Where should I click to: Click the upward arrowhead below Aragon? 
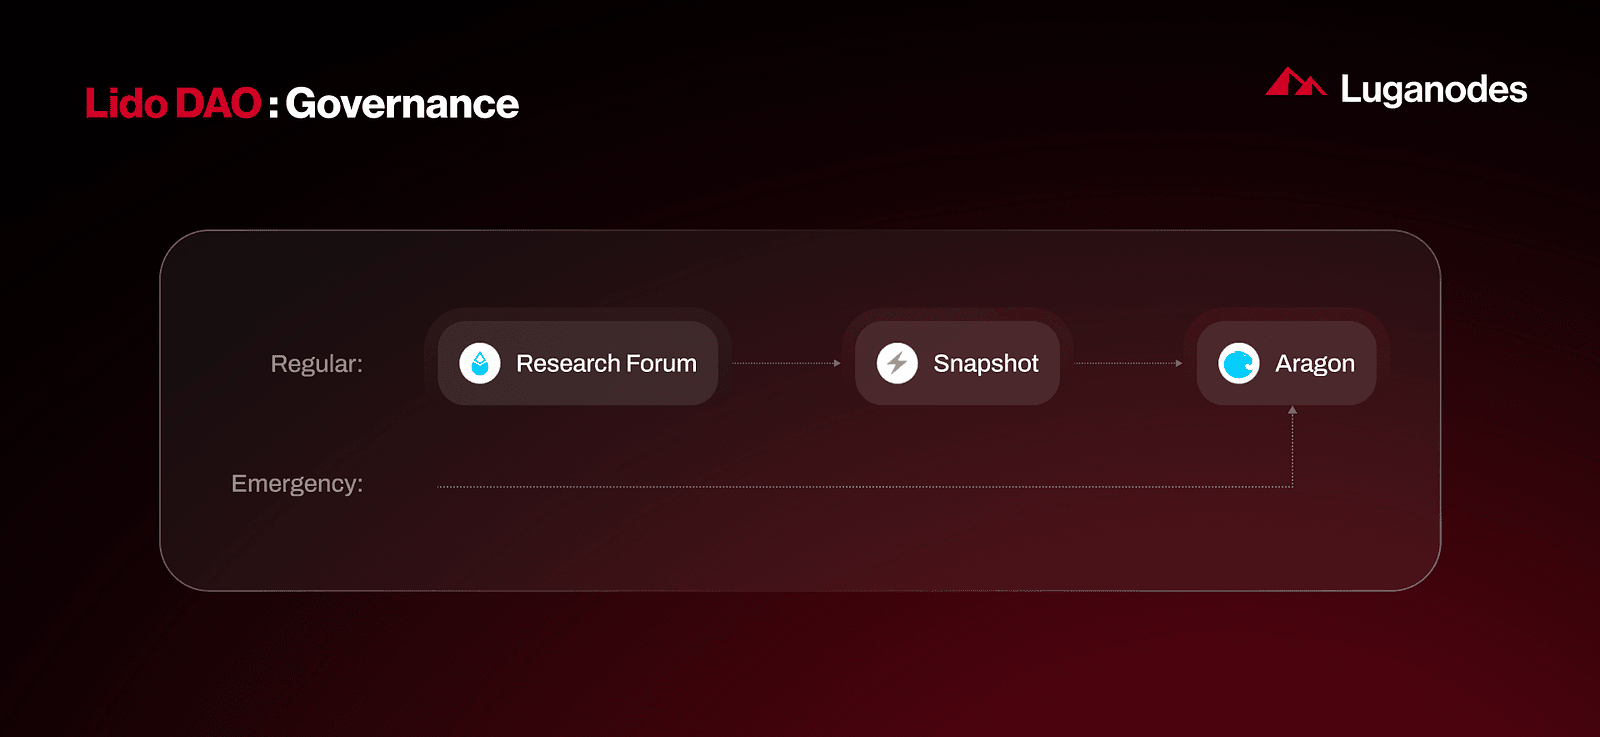[x=1292, y=410]
